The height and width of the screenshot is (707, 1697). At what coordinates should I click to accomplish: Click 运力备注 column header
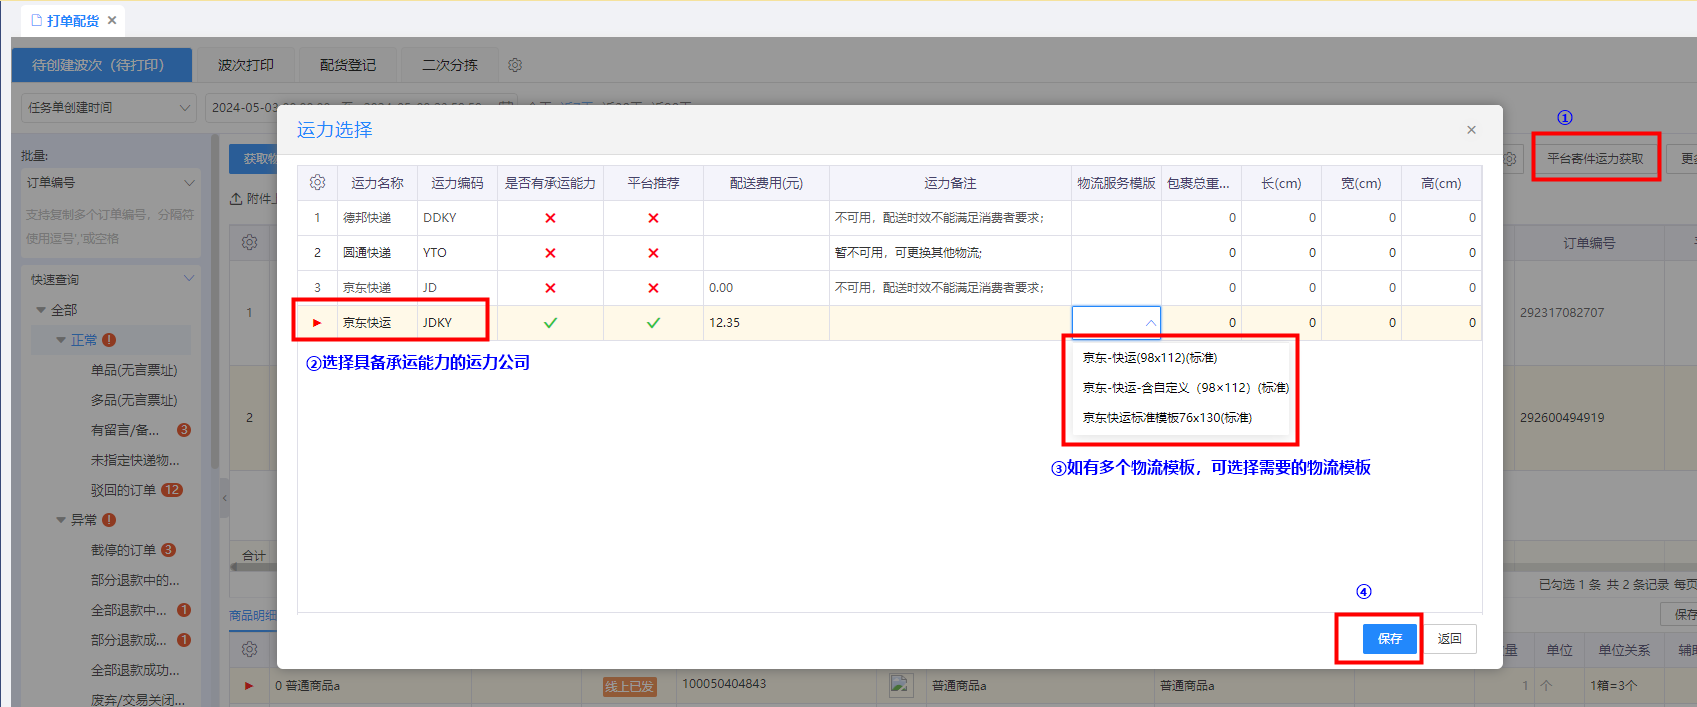(950, 183)
